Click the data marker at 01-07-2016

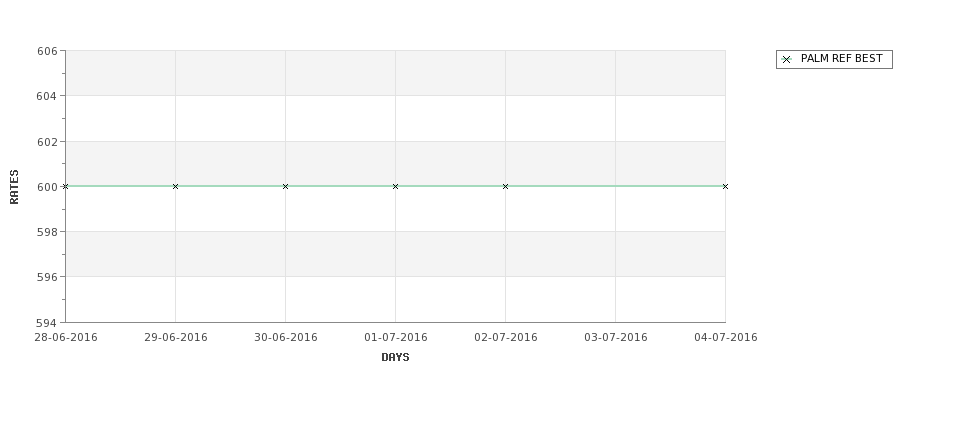[395, 187]
